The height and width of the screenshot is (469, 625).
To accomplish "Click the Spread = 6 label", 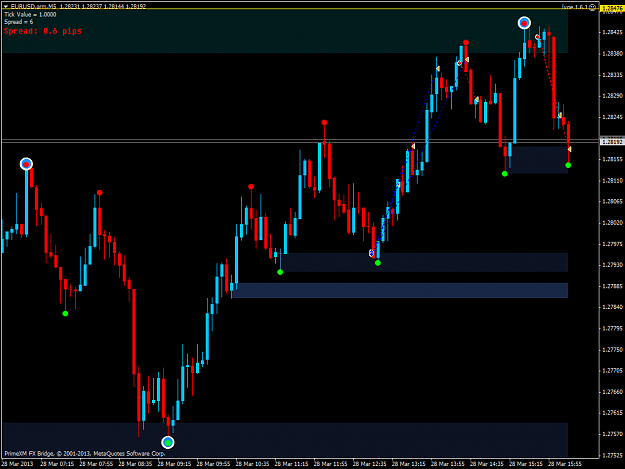I will [19, 22].
